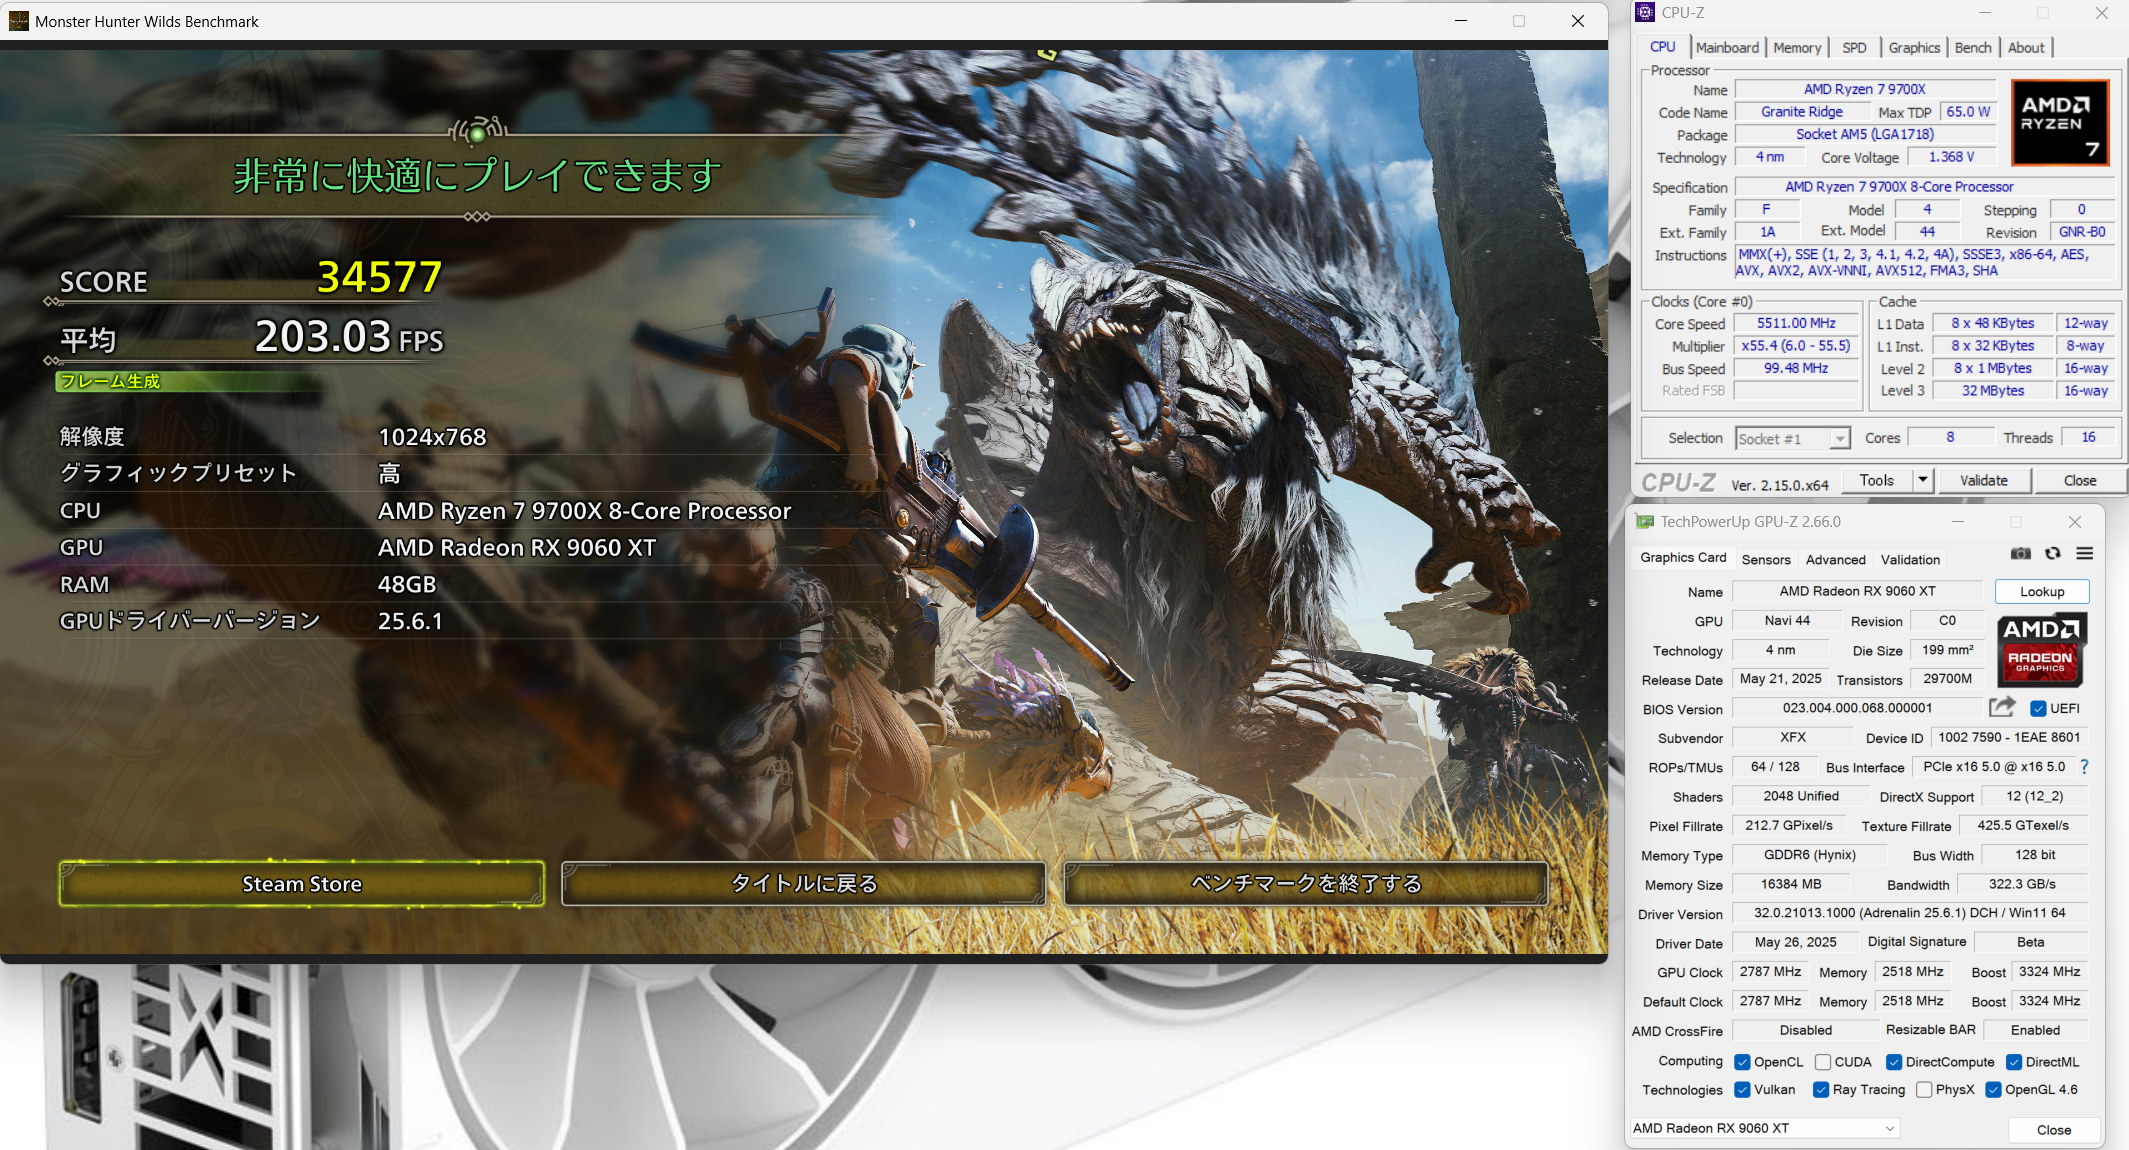Click the BIOS export share icon

click(2002, 707)
